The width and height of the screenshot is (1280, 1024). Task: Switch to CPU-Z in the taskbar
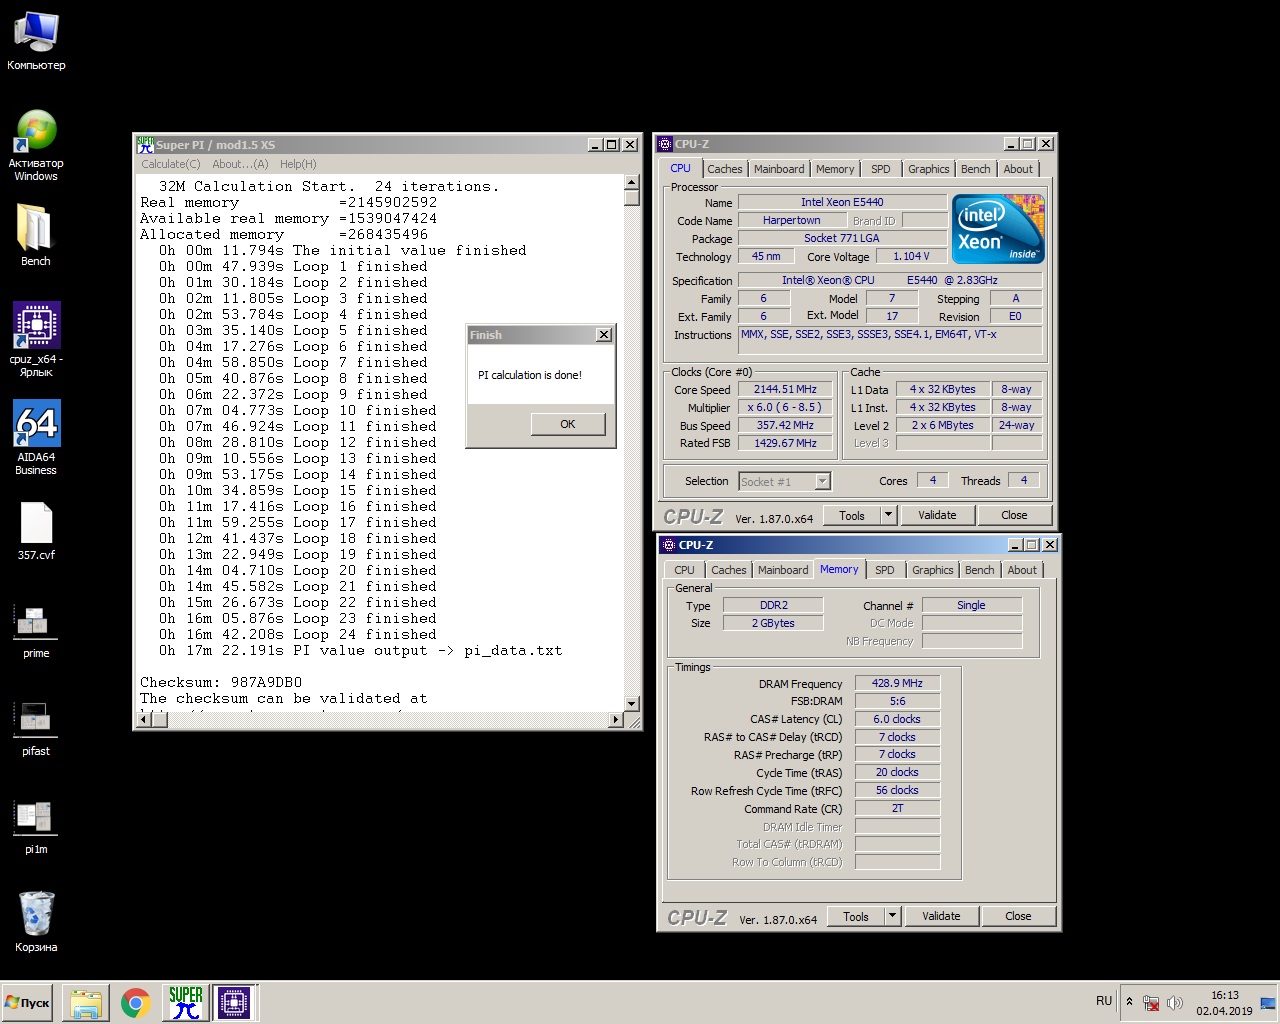point(234,1002)
